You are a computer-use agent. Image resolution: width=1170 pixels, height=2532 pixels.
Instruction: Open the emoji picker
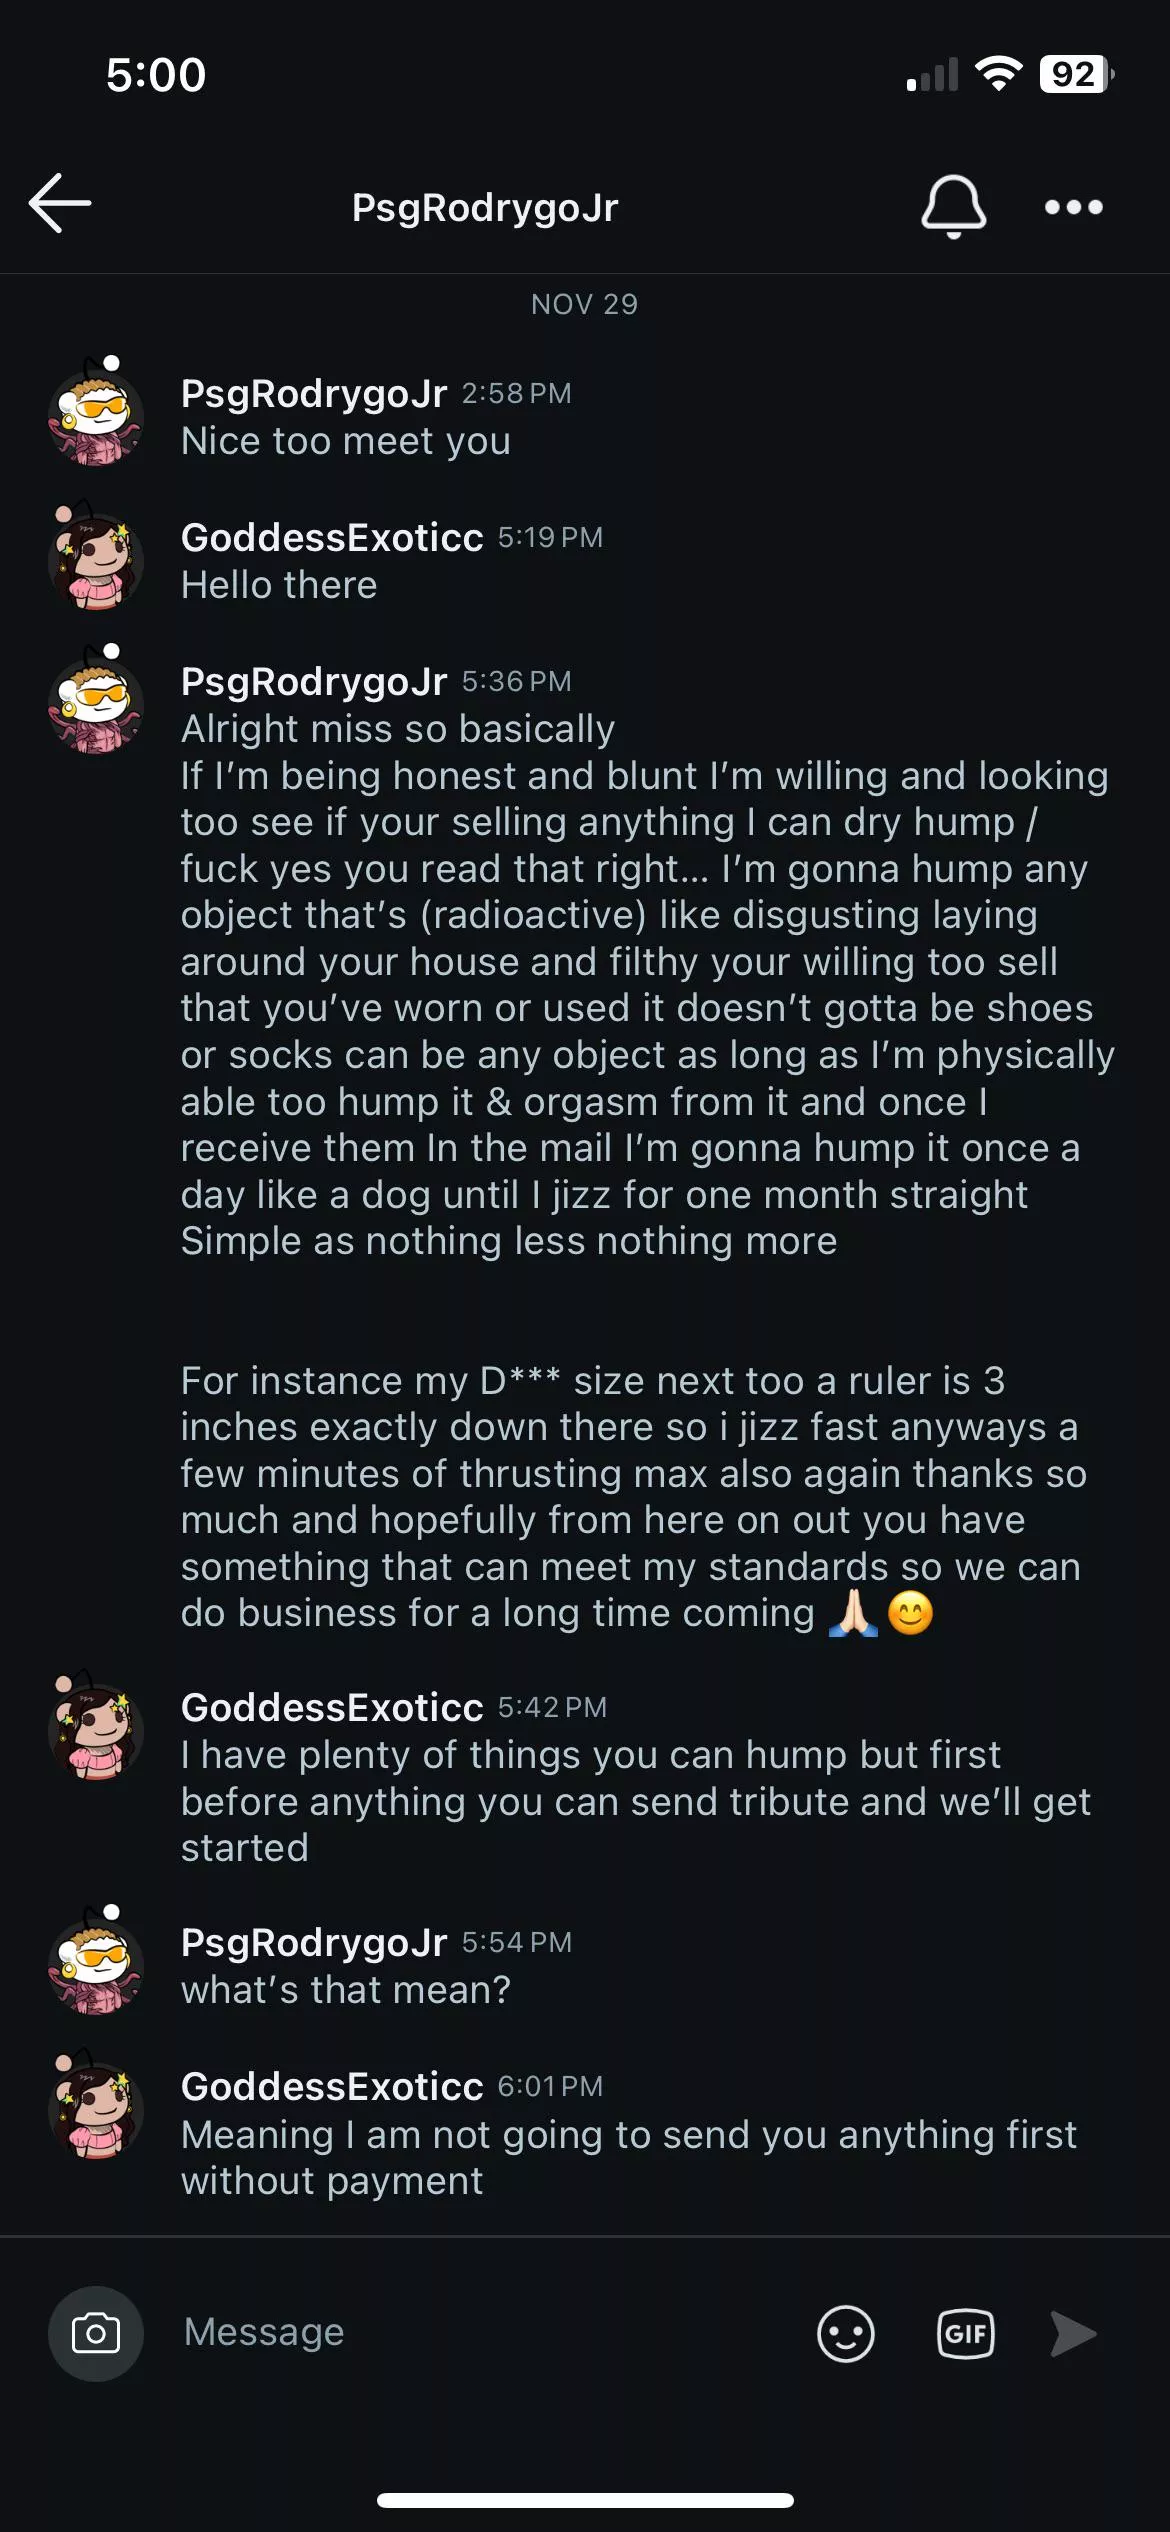(x=845, y=2334)
